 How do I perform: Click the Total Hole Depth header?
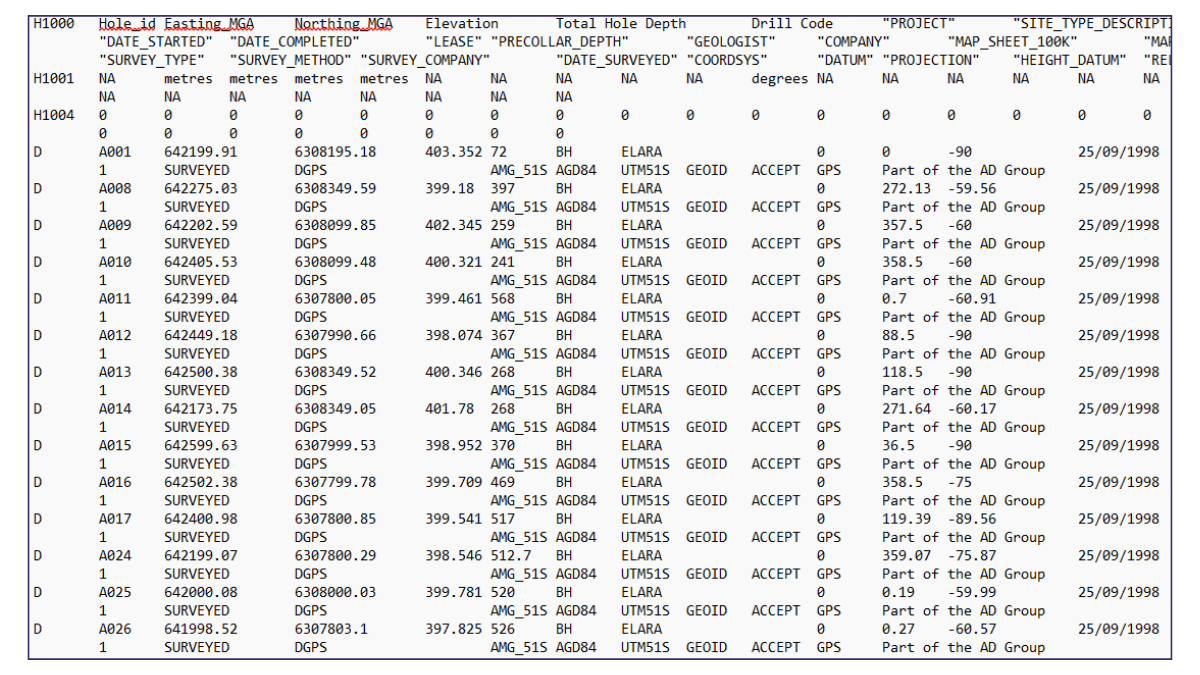tap(621, 24)
